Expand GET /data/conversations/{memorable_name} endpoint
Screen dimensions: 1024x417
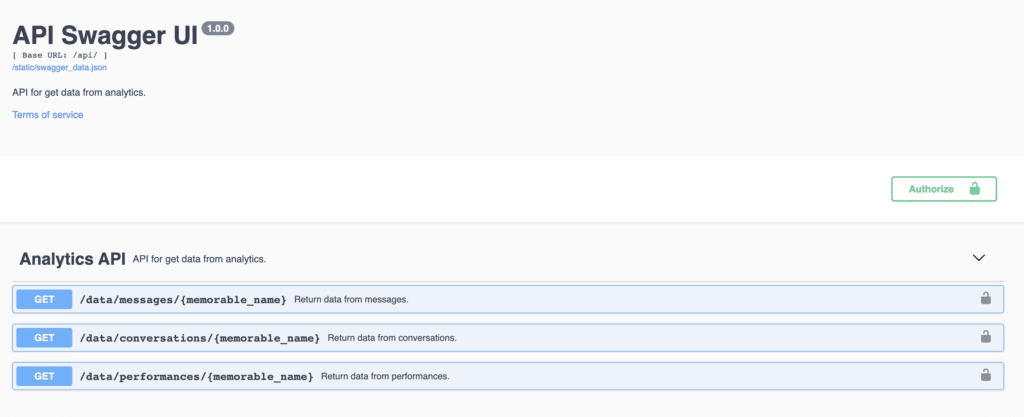pos(508,337)
